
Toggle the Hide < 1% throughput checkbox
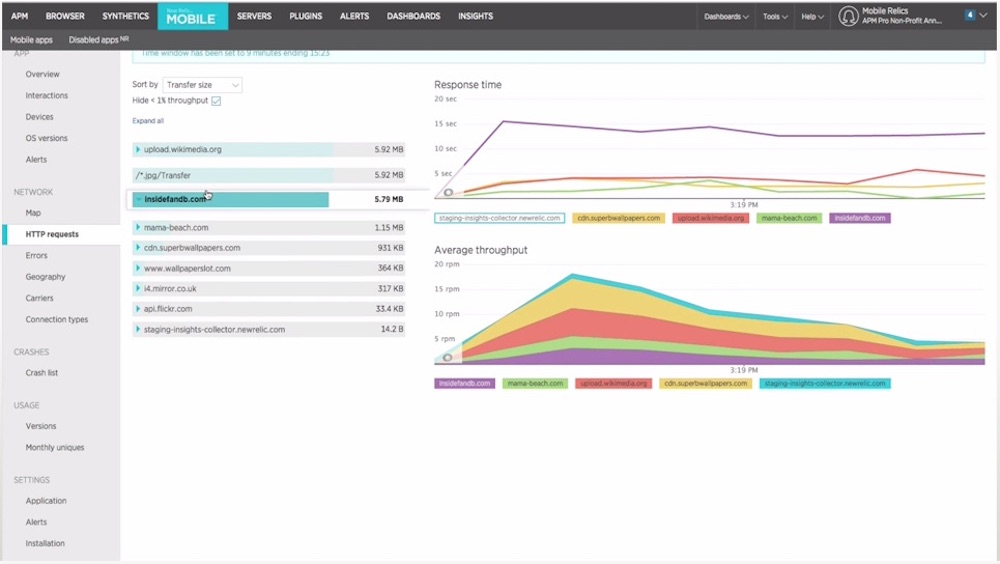click(x=216, y=101)
